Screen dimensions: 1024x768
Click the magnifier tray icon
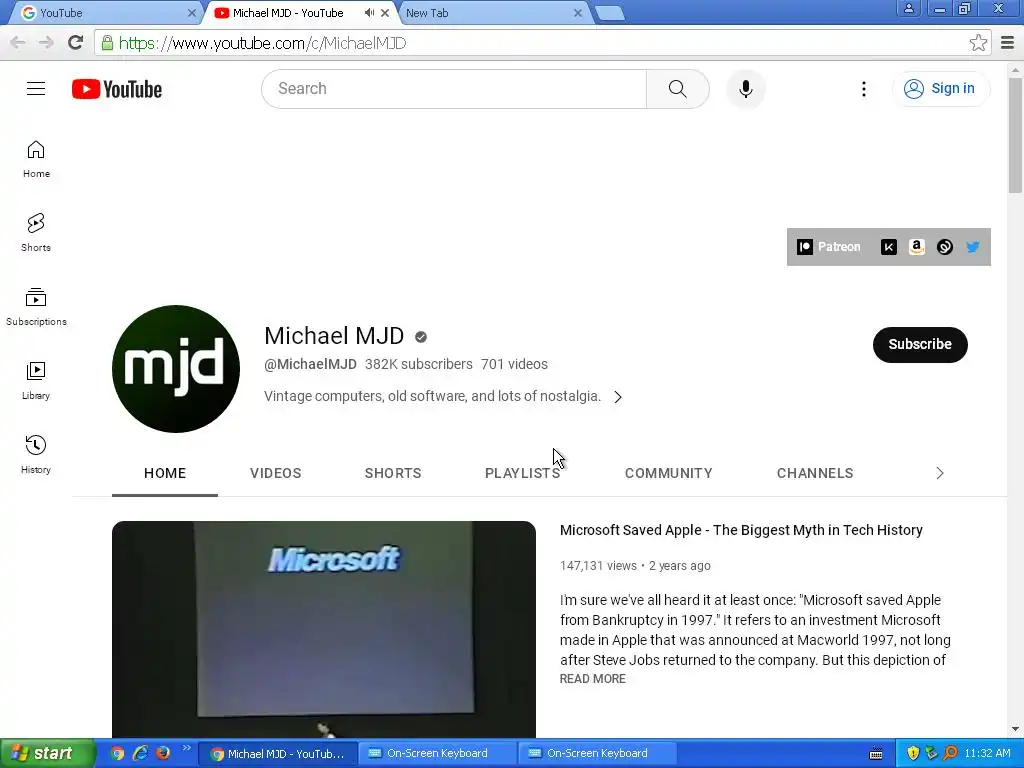click(x=951, y=754)
